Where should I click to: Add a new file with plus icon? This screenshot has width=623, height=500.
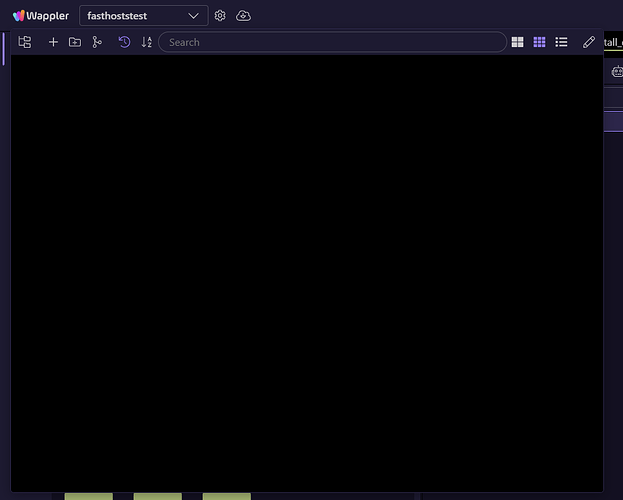(x=54, y=42)
